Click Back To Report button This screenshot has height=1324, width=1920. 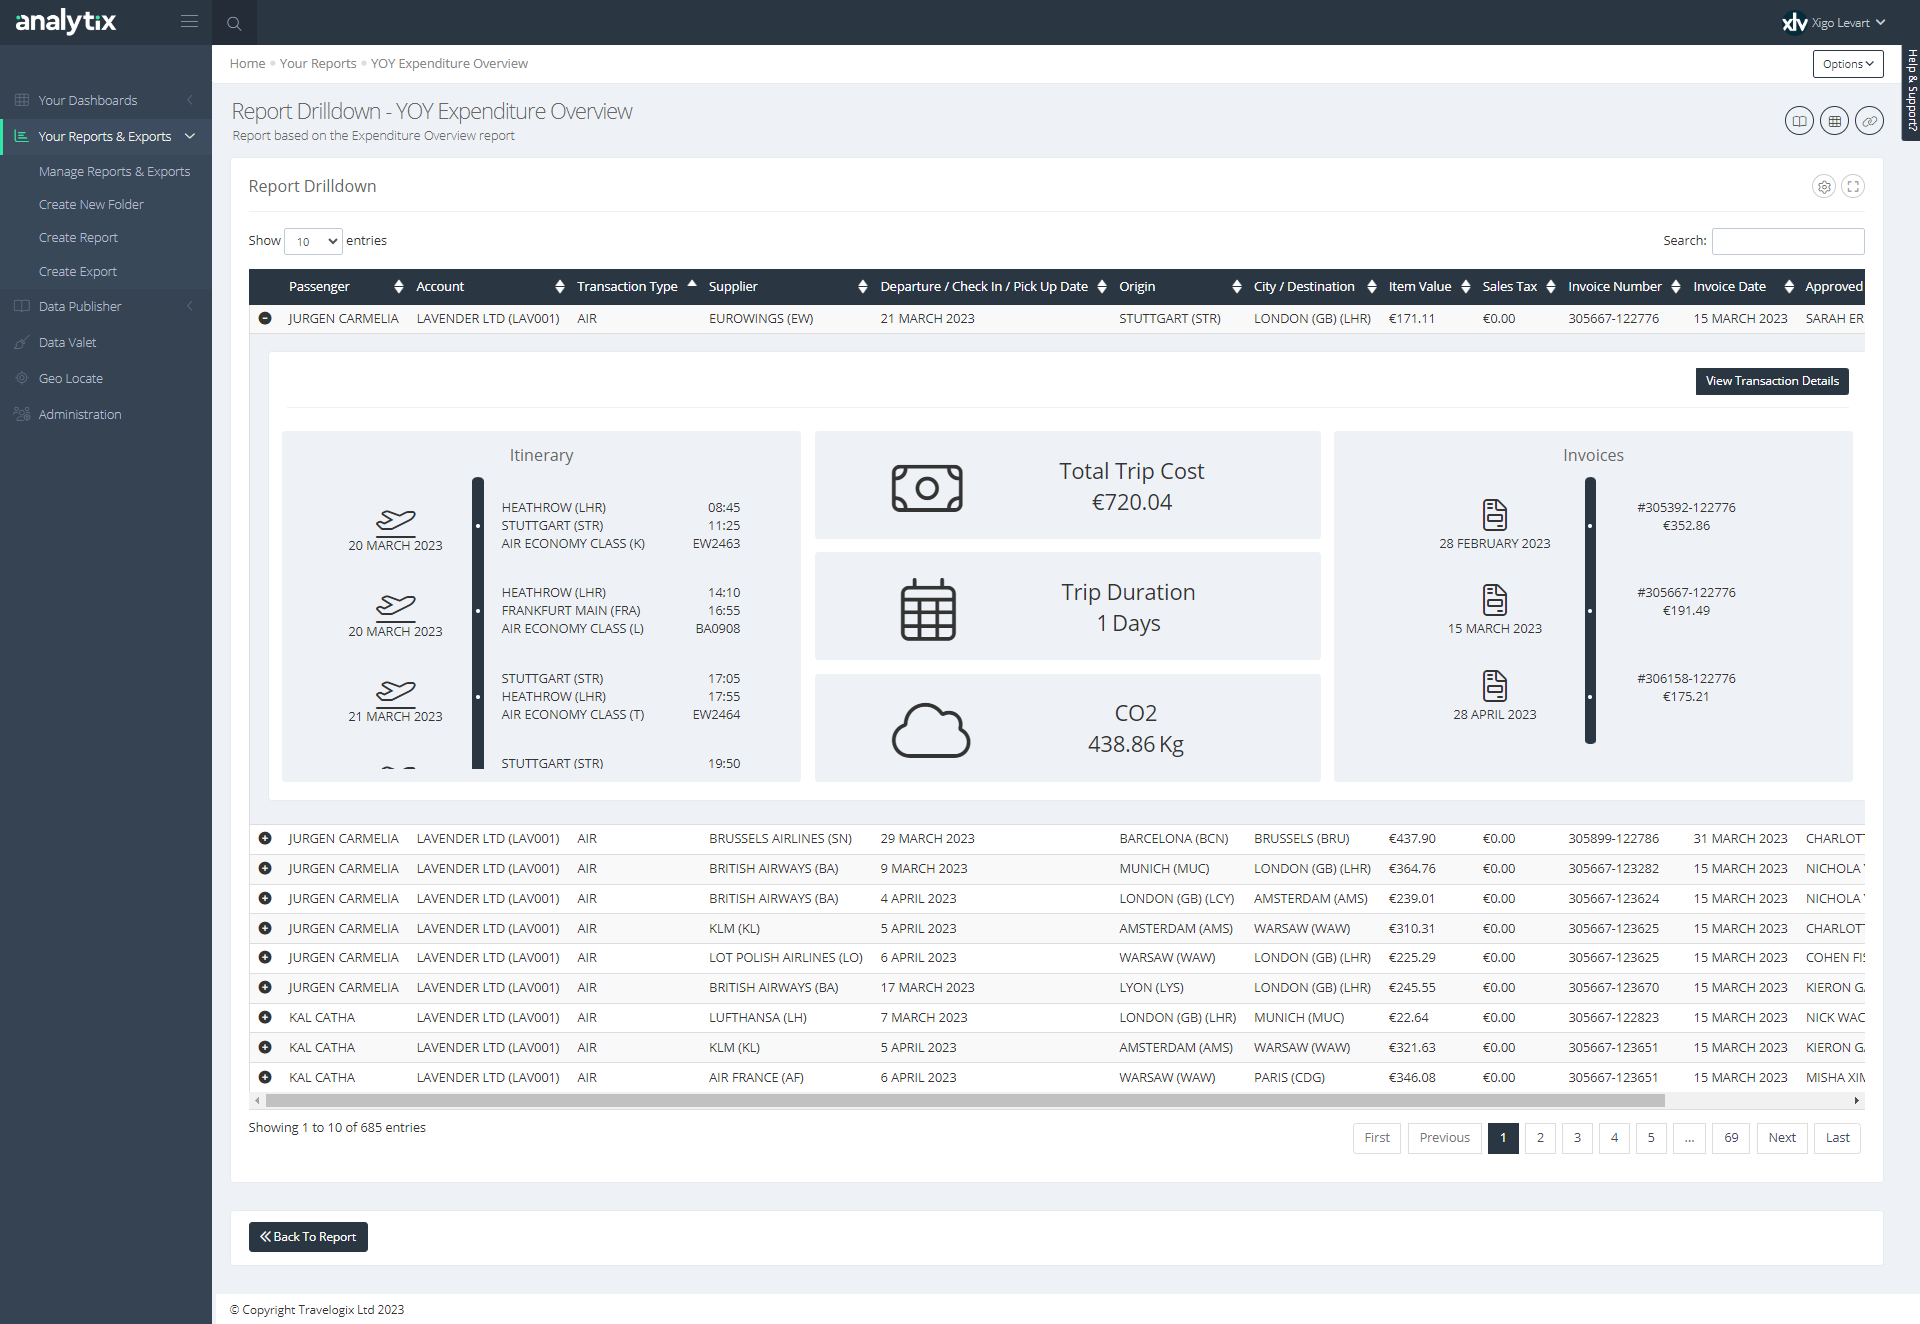coord(308,1237)
